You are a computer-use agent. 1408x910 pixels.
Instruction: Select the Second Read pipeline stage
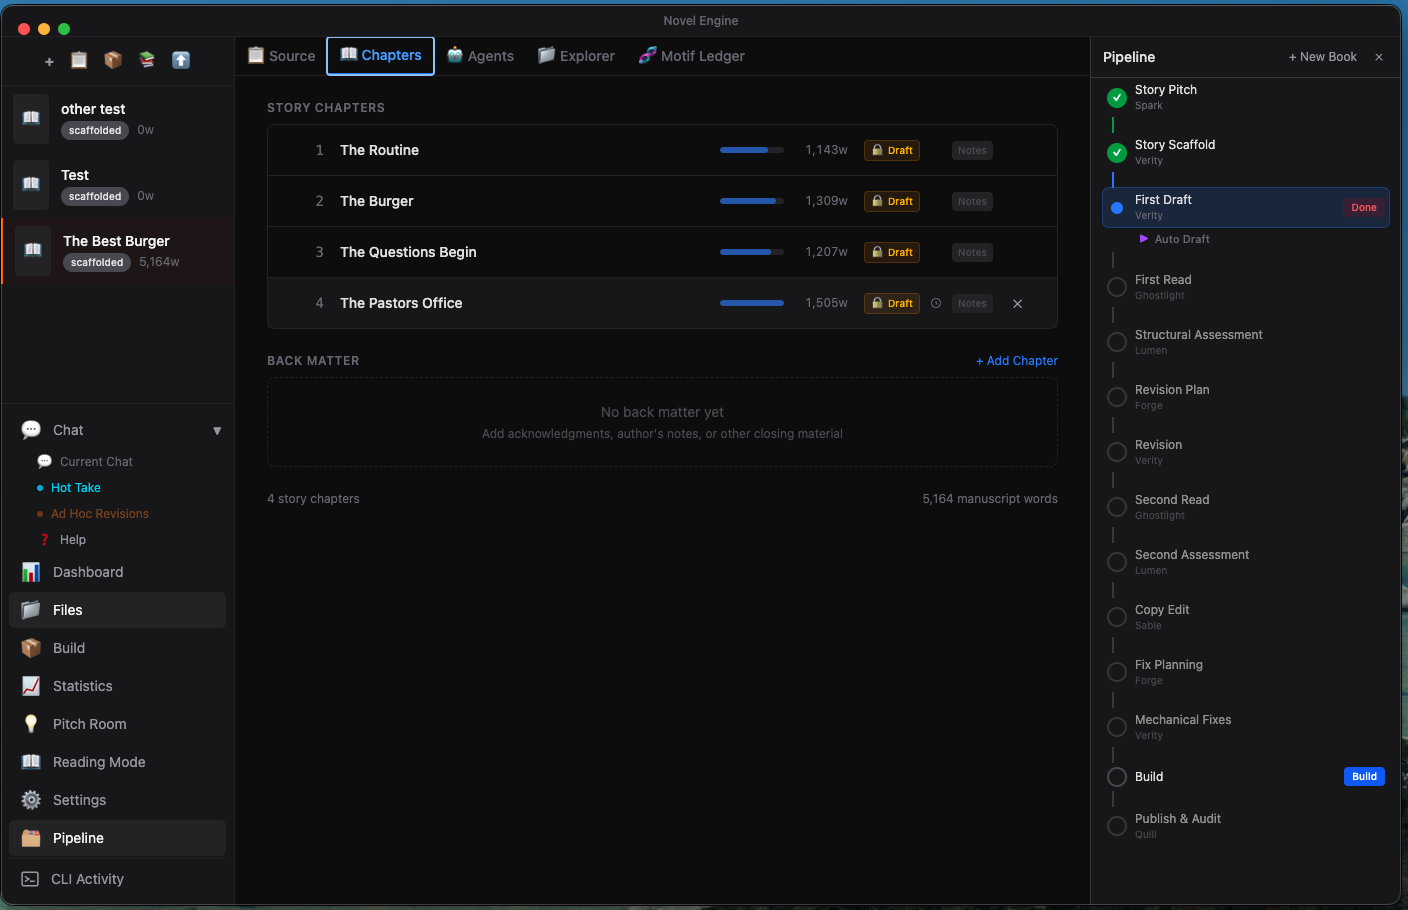coord(1172,507)
